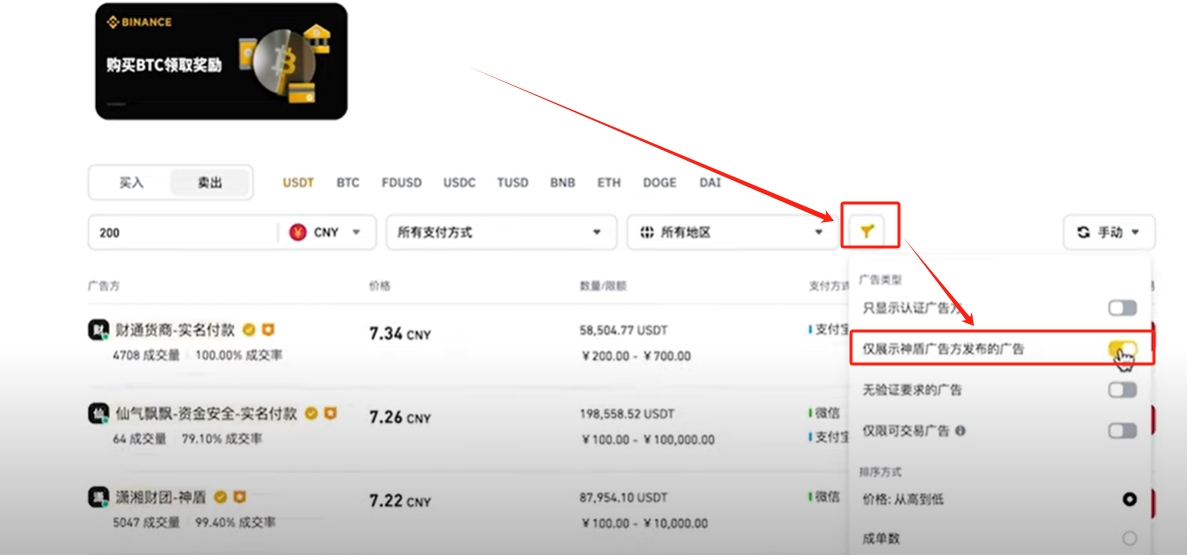Image resolution: width=1187 pixels, height=555 pixels.
Task: Toggle 只显示认证广告方 switch
Action: tap(1123, 308)
